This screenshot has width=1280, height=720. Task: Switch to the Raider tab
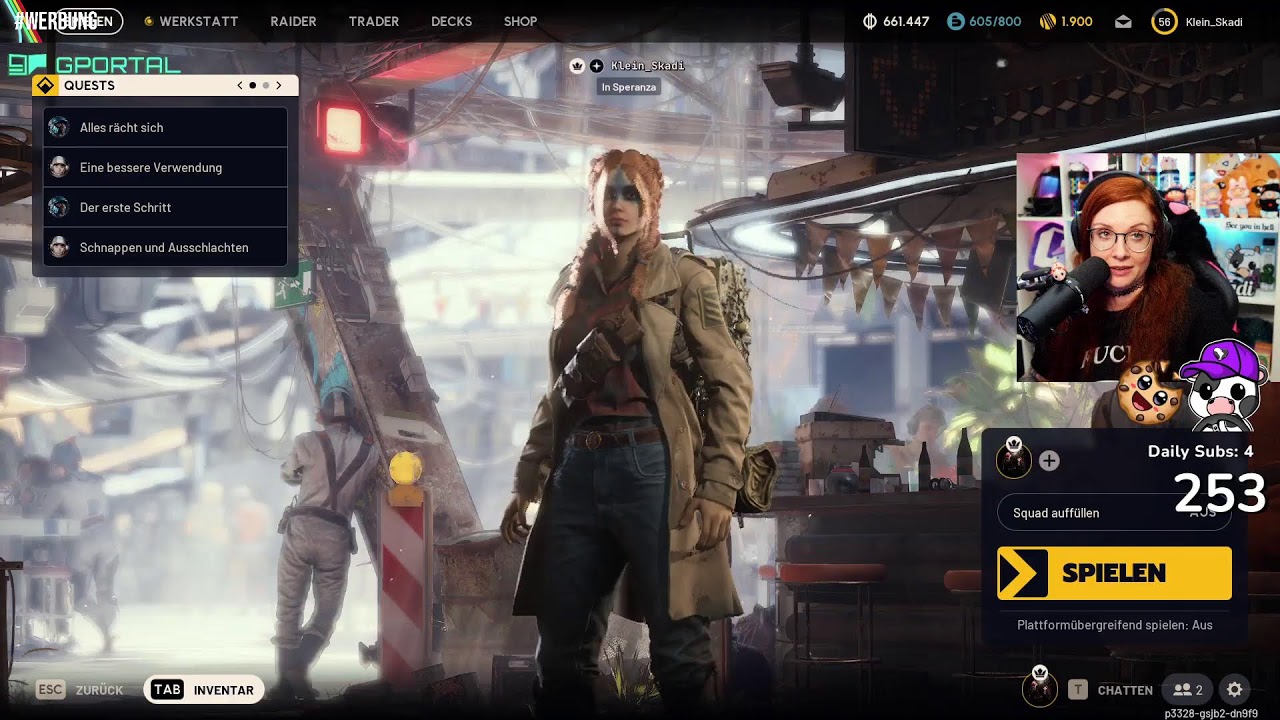tap(293, 21)
